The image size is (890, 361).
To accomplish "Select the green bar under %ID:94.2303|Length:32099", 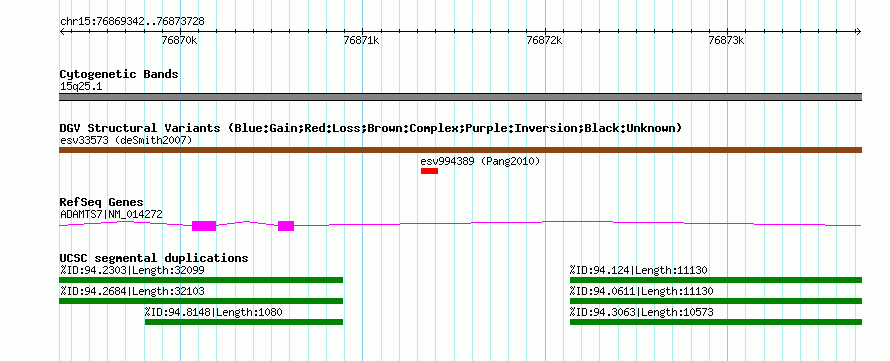I will tap(201, 280).
